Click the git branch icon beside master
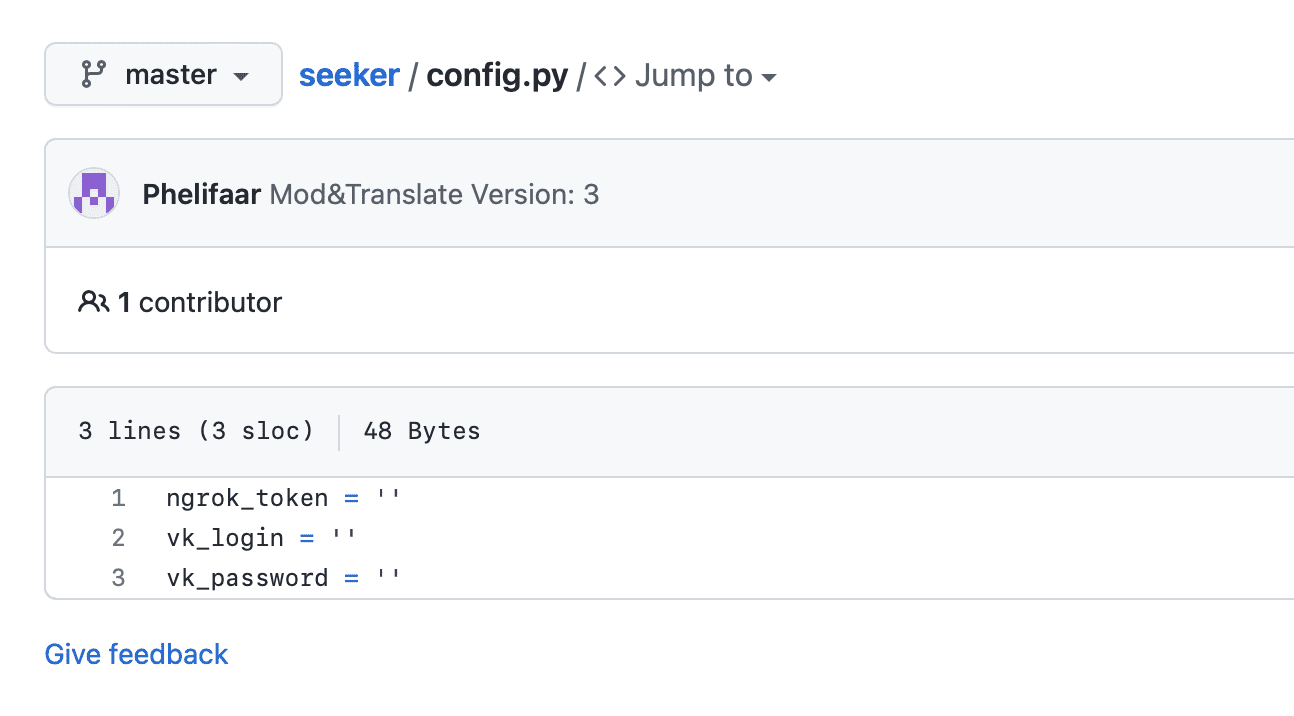The width and height of the screenshot is (1294, 716). tap(93, 74)
